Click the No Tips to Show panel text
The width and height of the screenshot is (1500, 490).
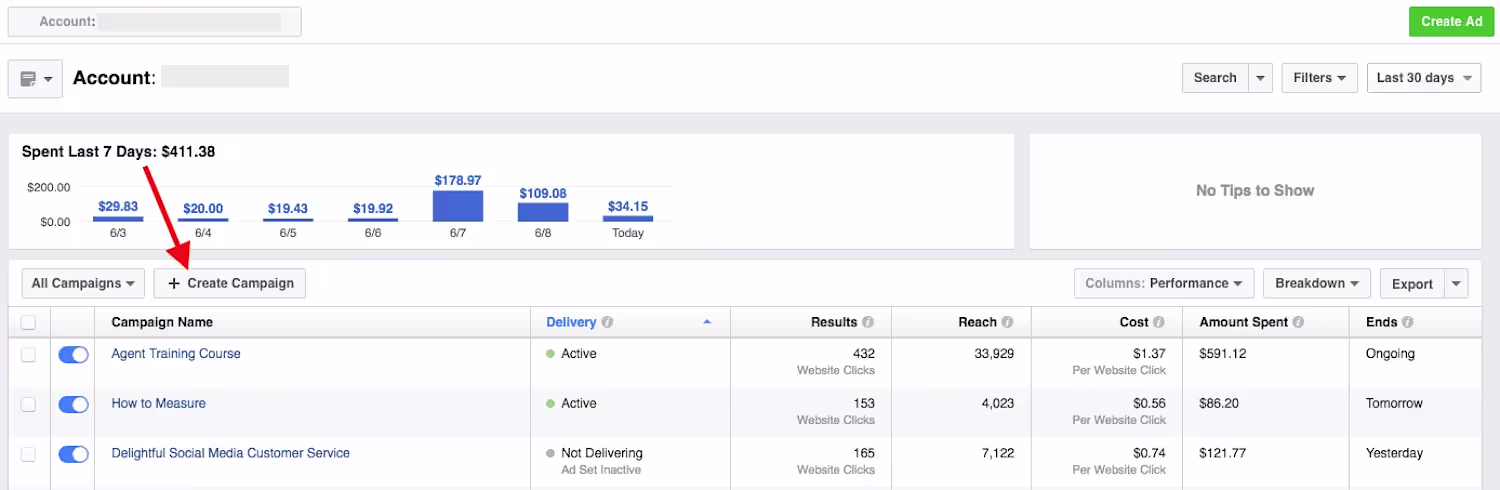point(1255,190)
